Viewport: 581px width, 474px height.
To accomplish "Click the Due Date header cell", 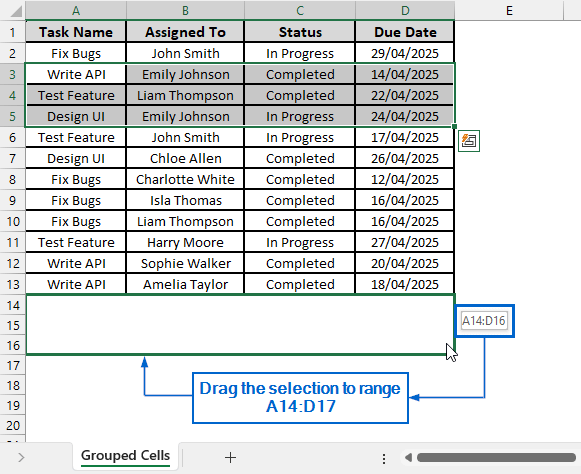I will coord(405,32).
